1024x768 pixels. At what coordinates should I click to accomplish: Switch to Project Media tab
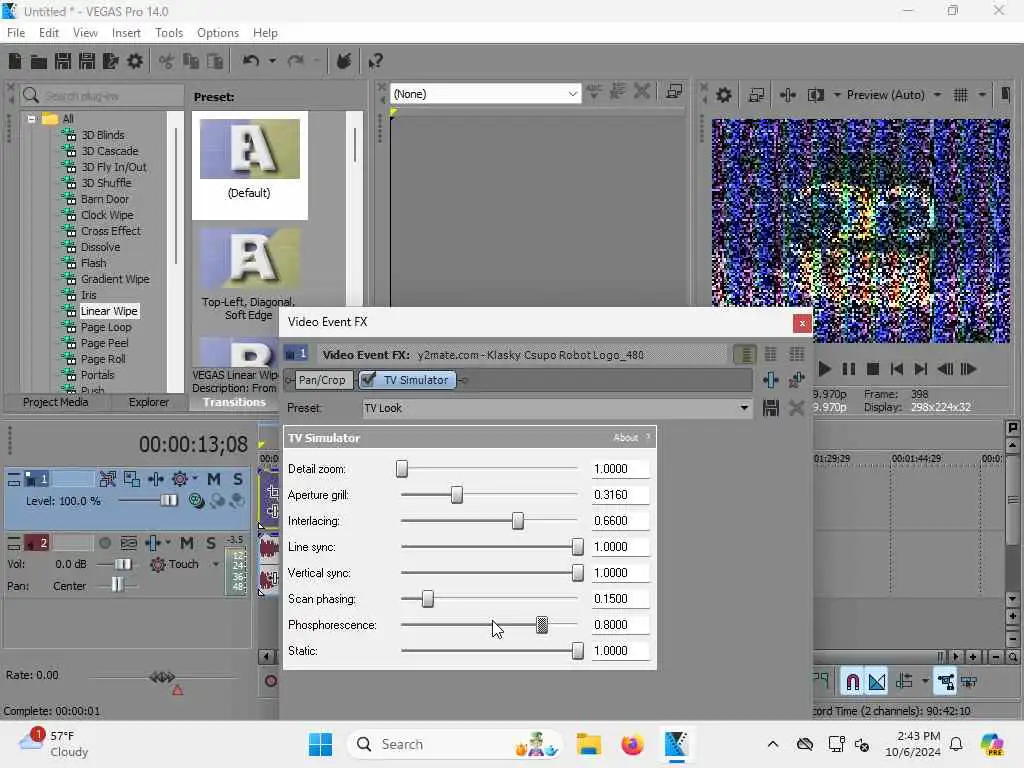[x=56, y=402]
